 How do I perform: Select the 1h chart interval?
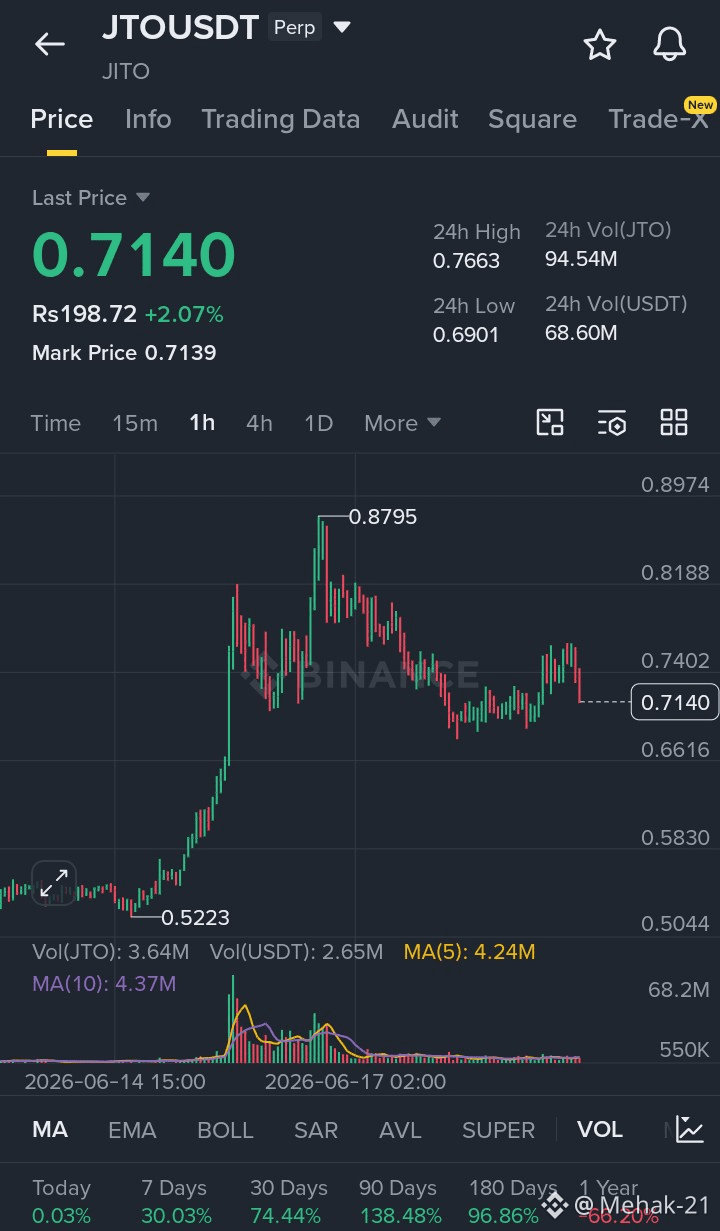202,423
